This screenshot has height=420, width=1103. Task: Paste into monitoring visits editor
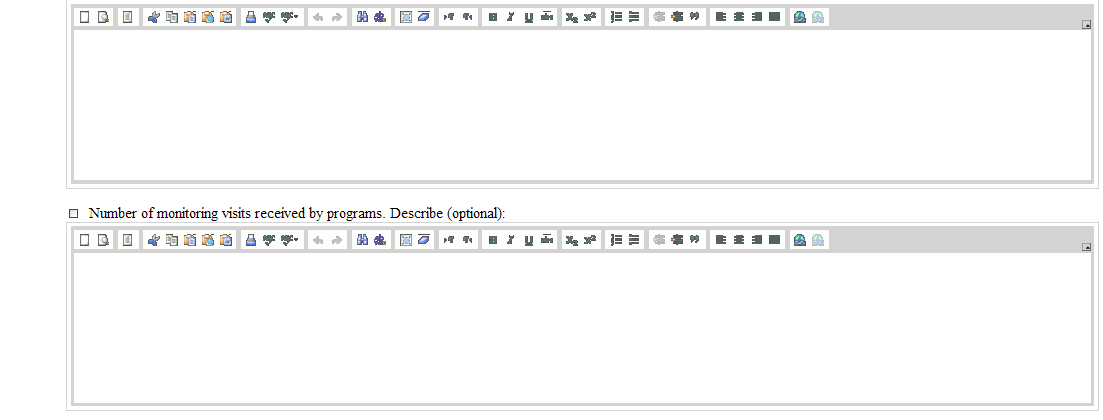190,240
